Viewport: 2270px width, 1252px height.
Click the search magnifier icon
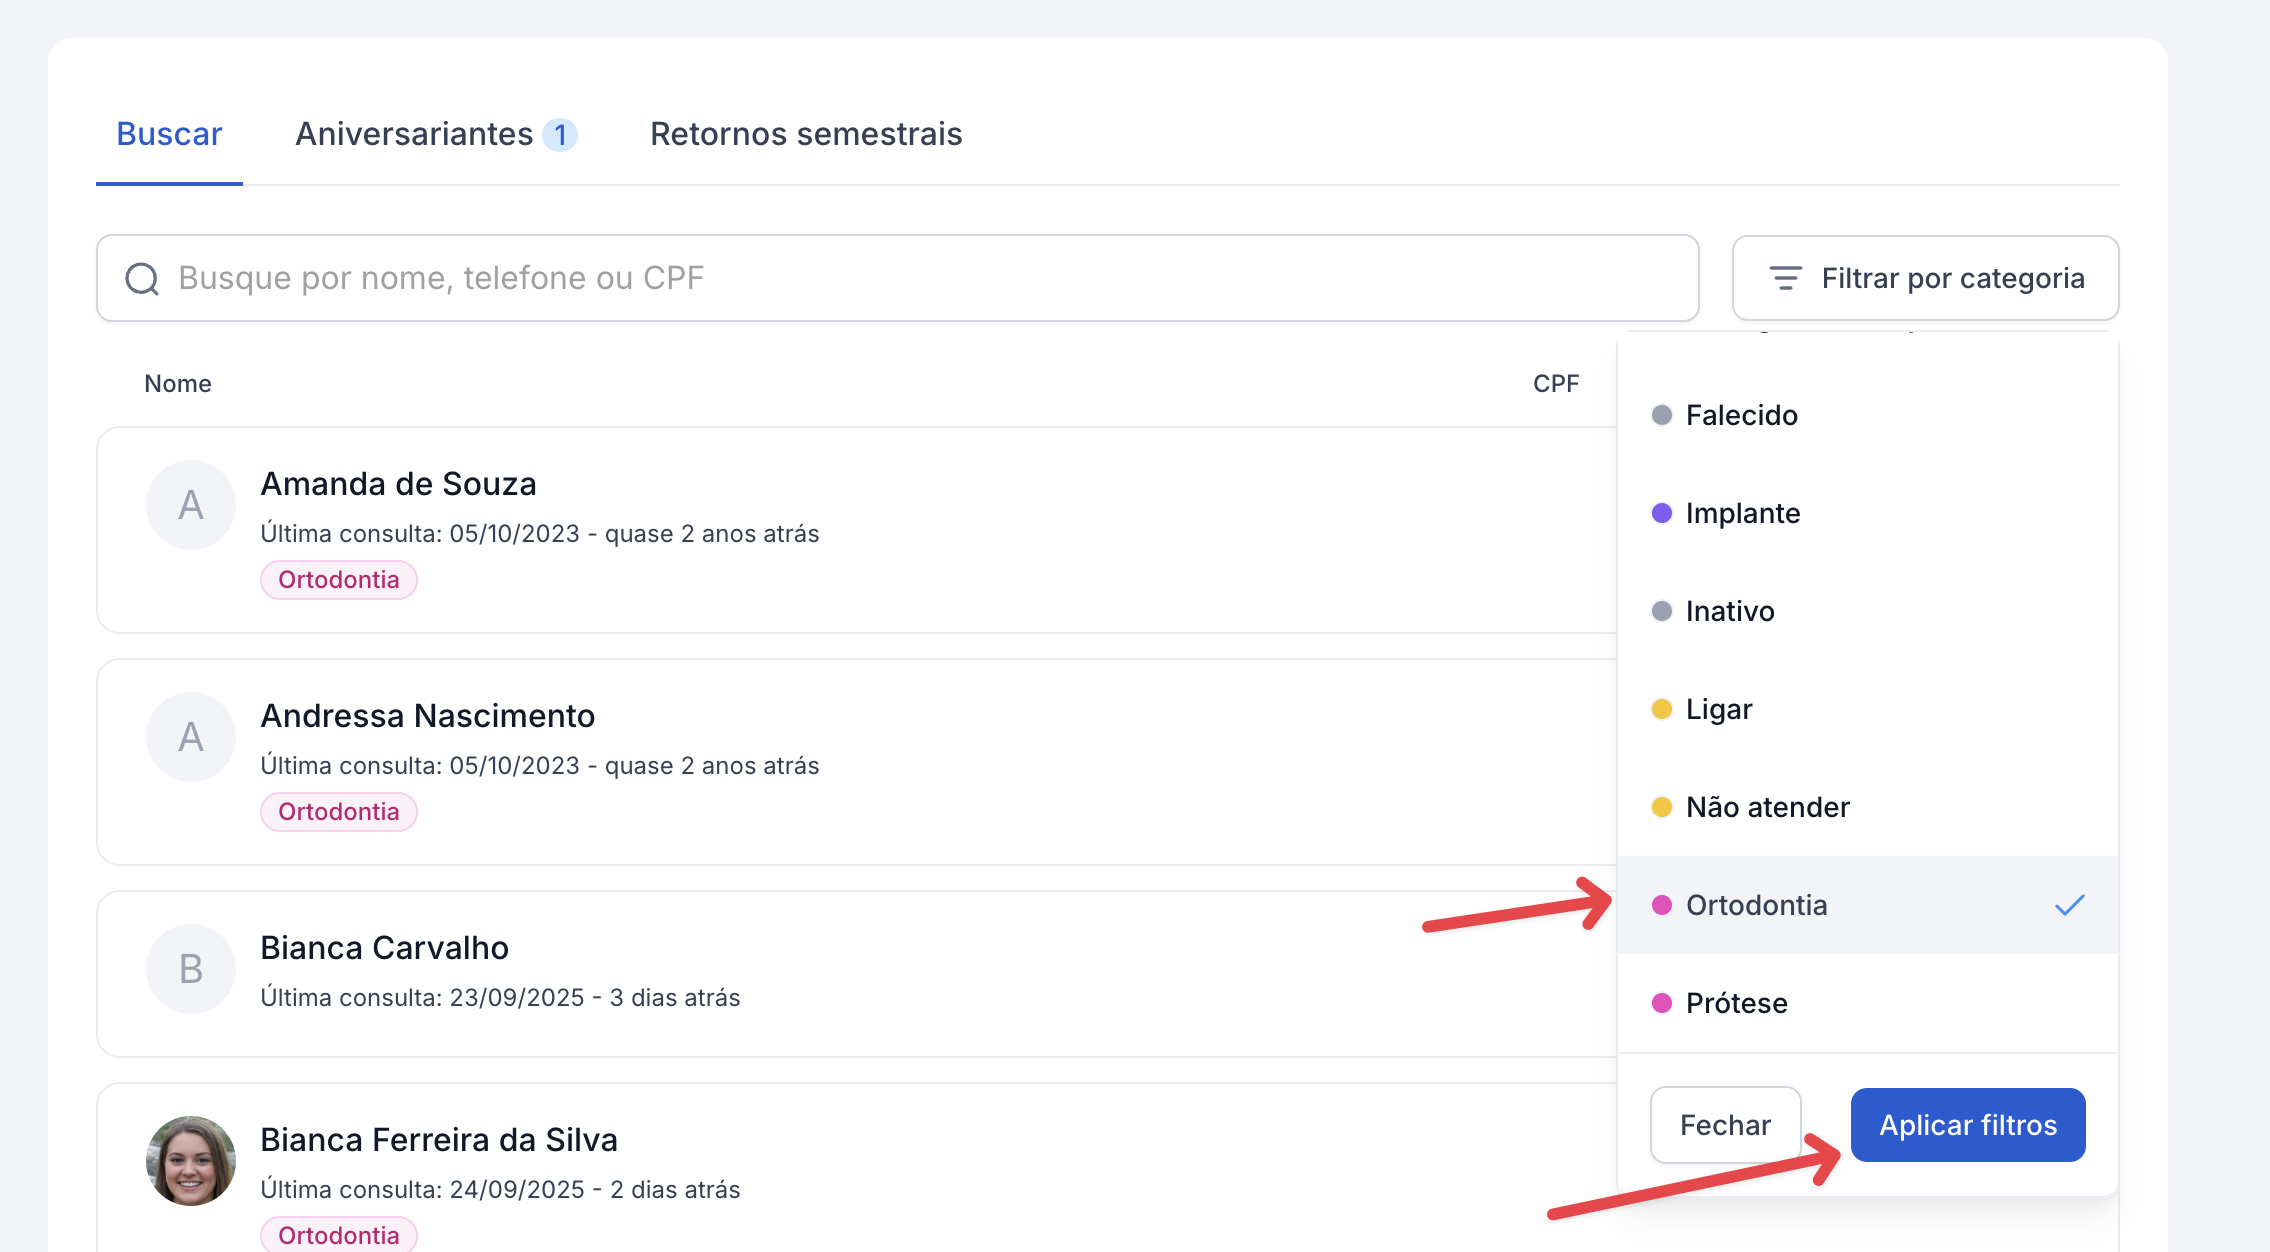coord(142,279)
